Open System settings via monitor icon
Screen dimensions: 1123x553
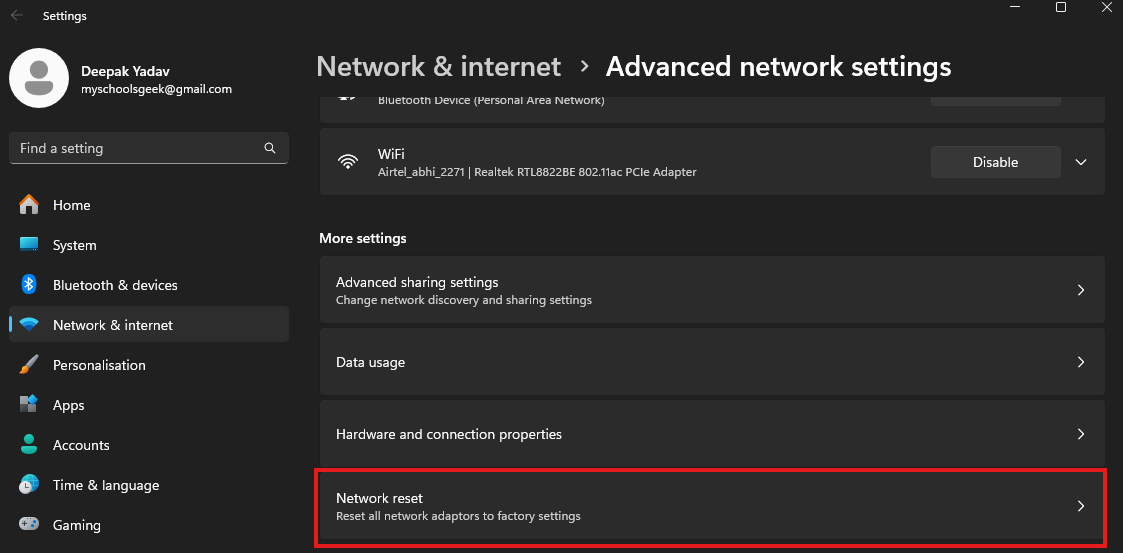tap(29, 245)
